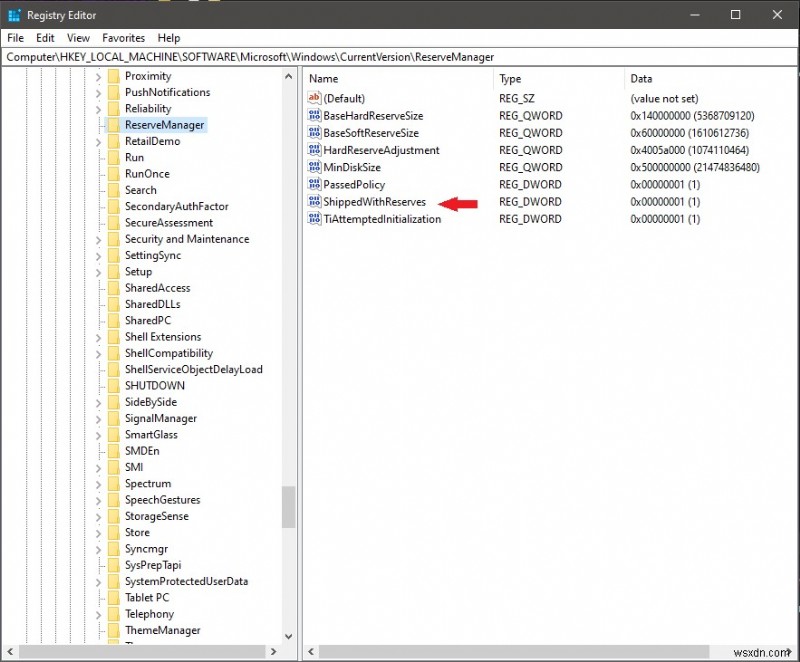
Task: Click the Registry Editor icon in the title bar
Action: 14,14
